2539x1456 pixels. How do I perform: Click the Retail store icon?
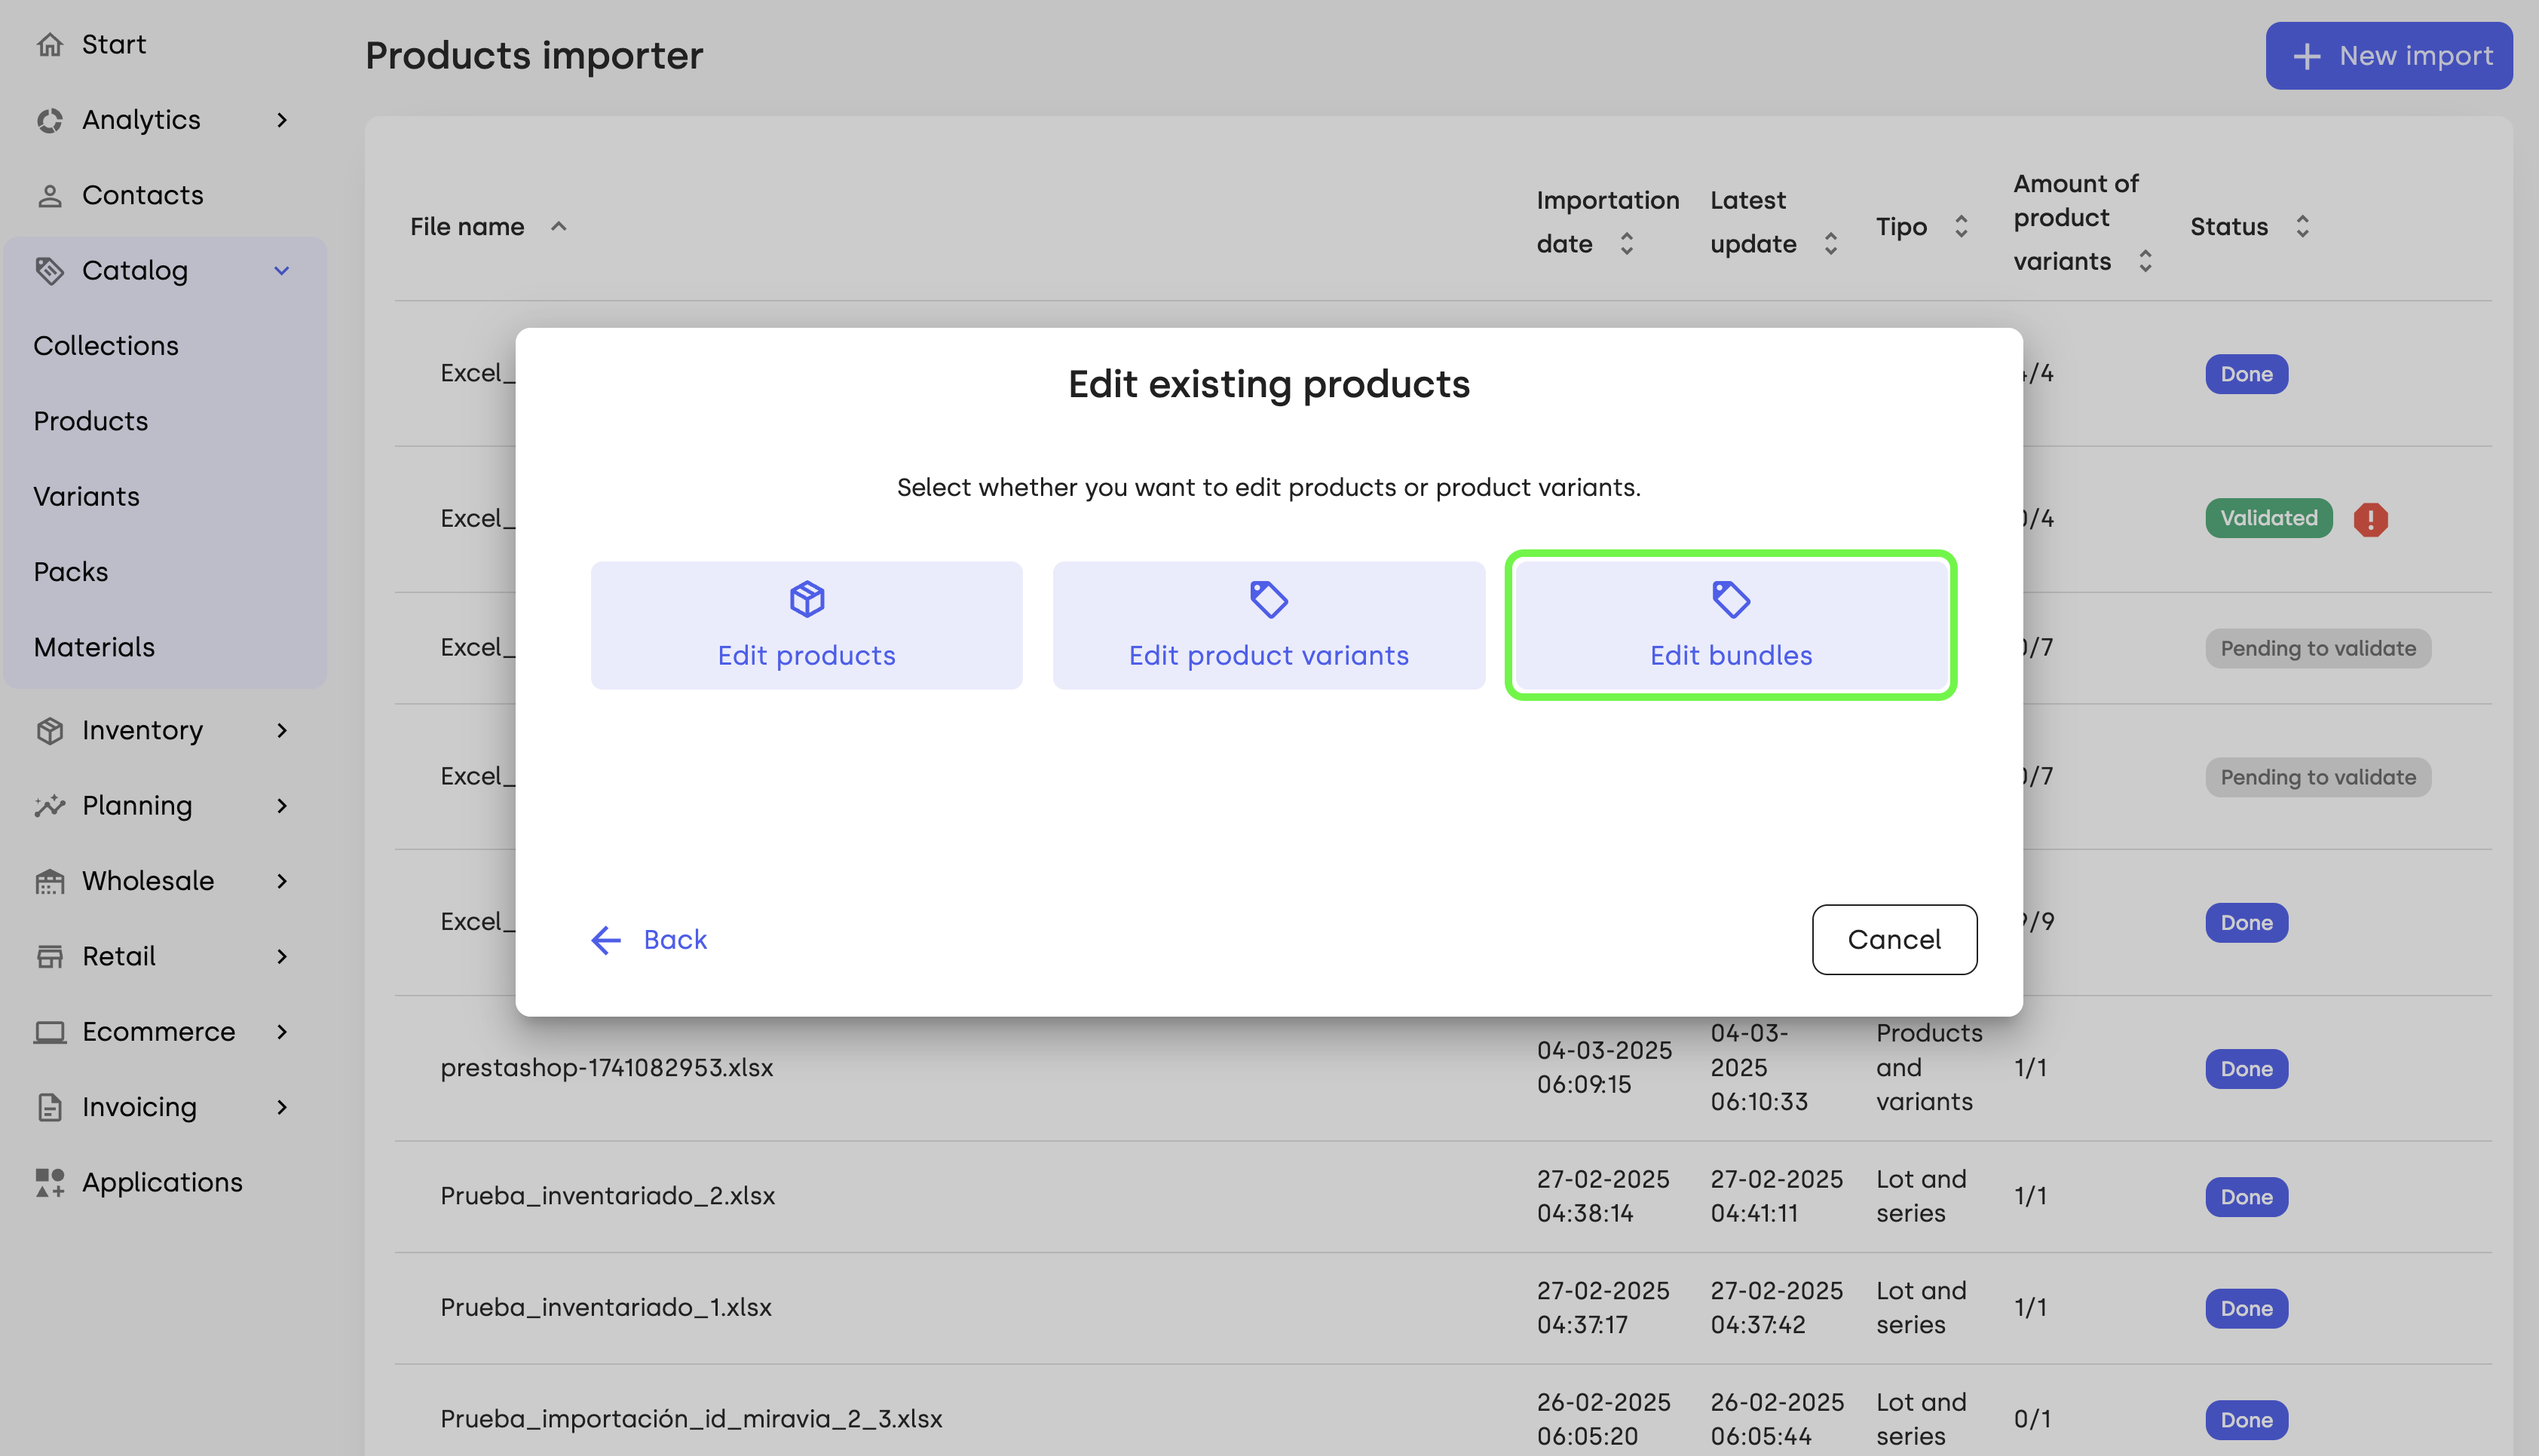point(50,956)
